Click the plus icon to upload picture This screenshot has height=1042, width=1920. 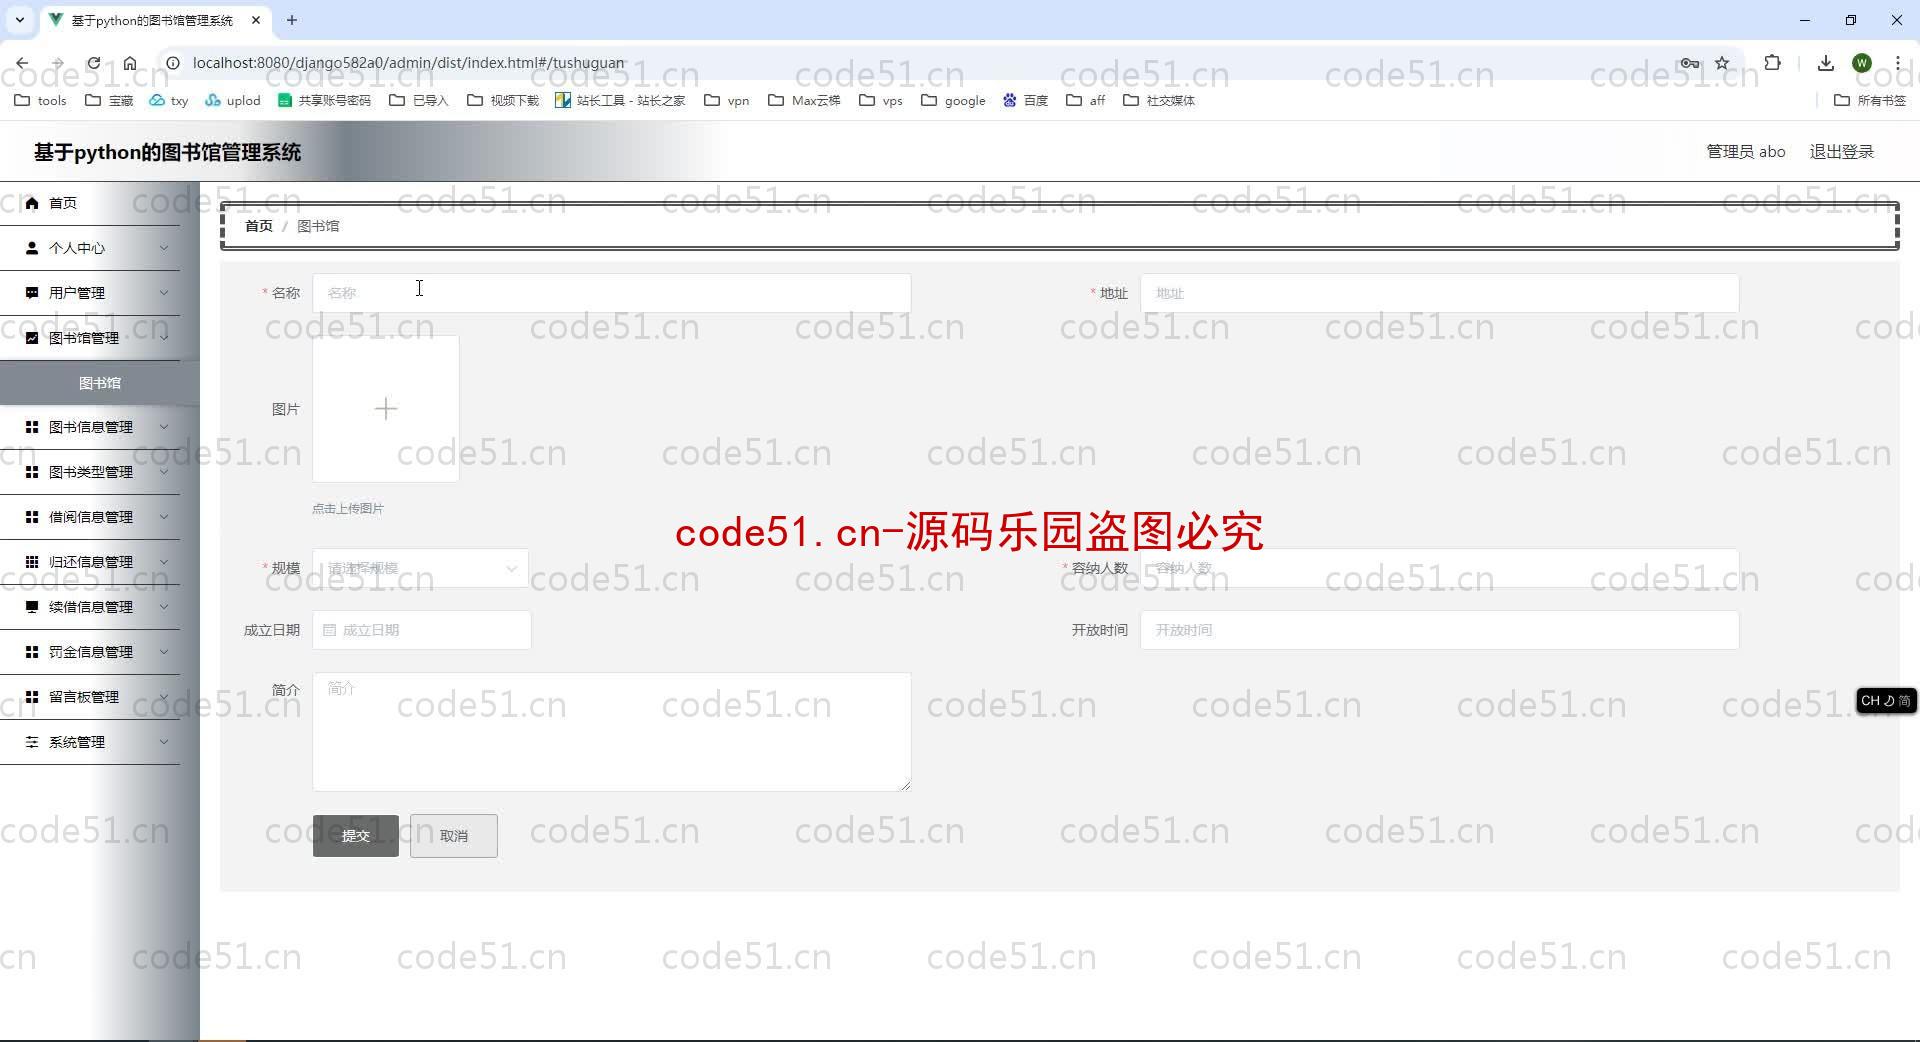386,409
